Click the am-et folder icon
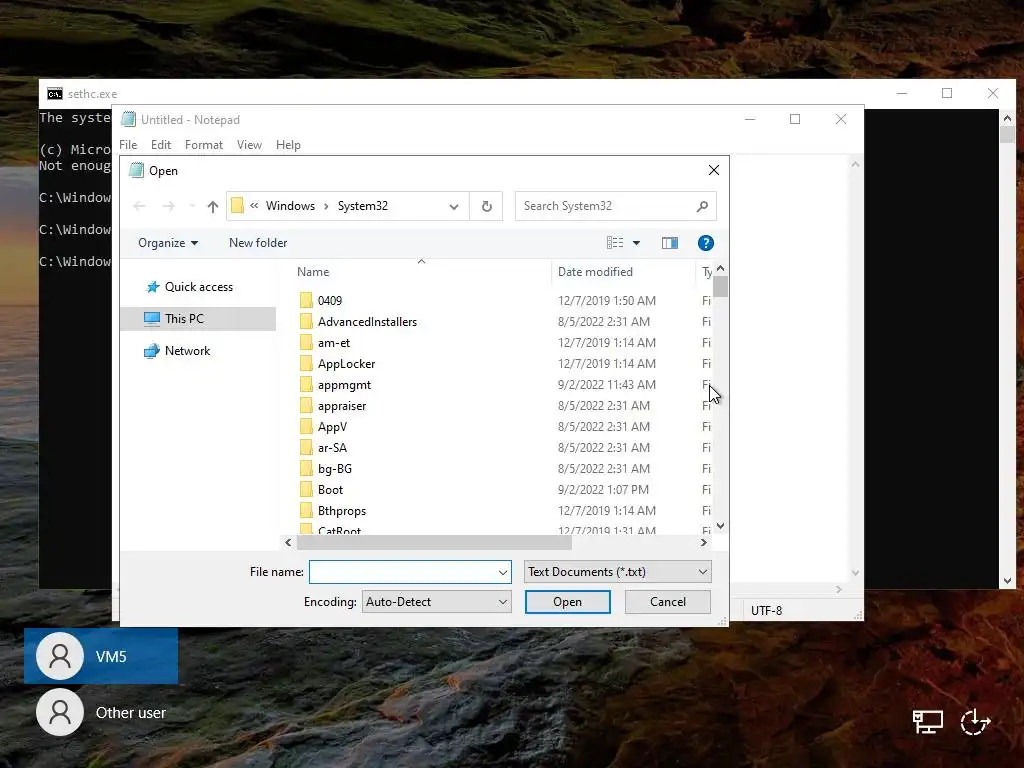The width and height of the screenshot is (1024, 768). pyautogui.click(x=306, y=342)
